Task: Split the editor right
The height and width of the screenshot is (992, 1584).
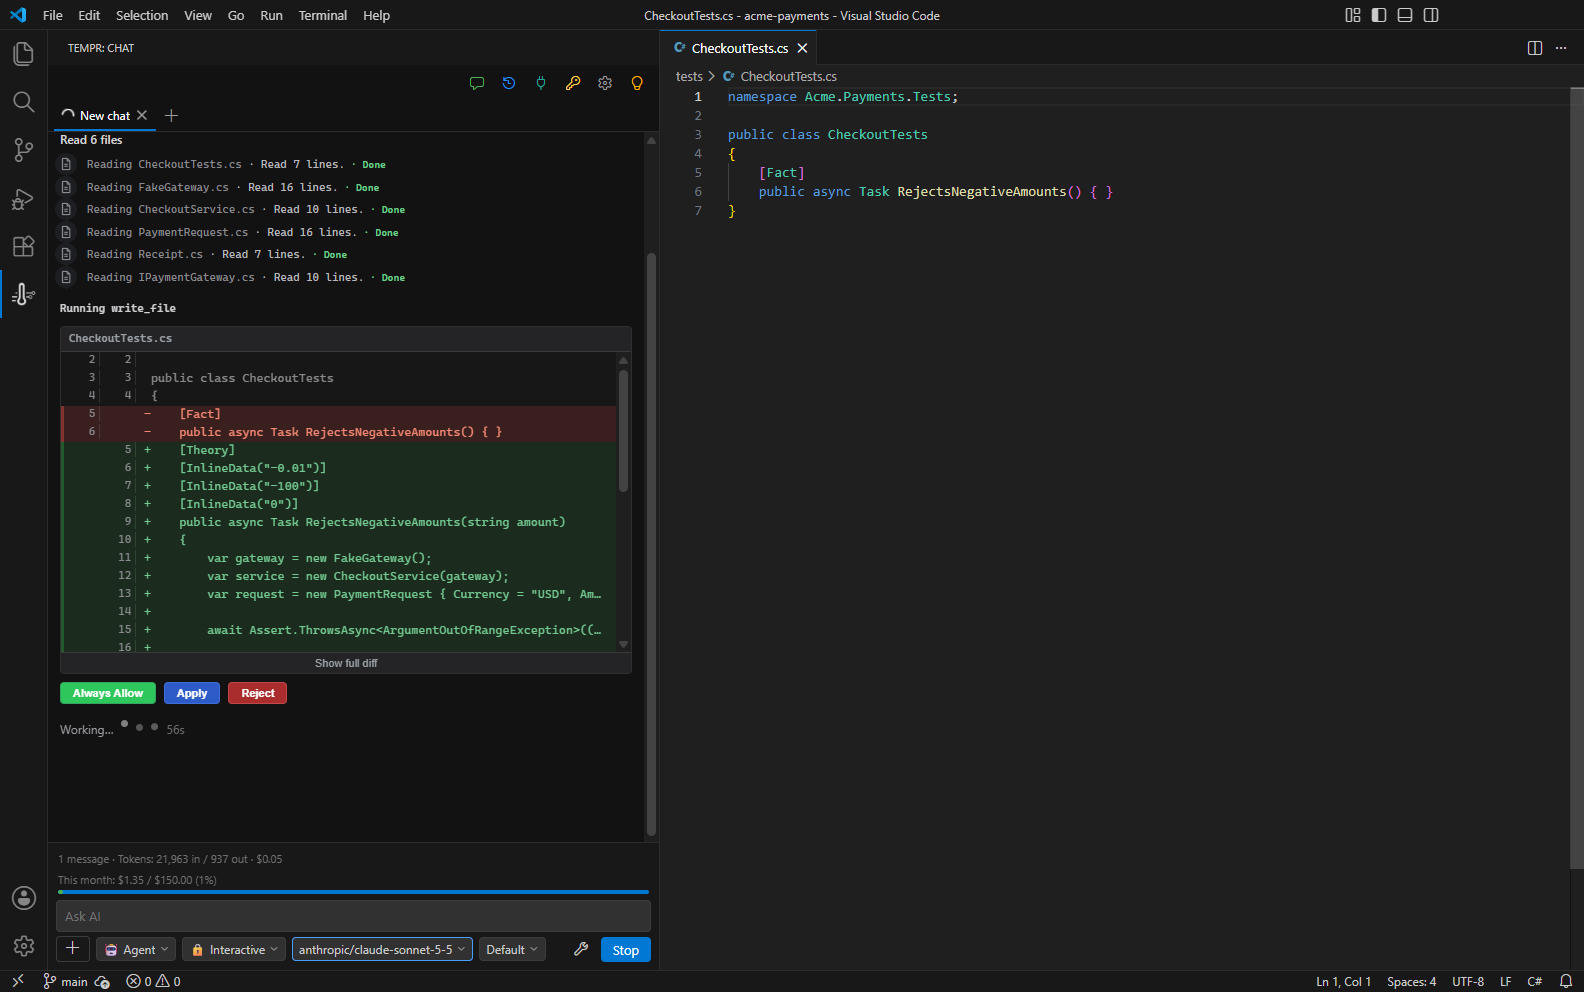Action: (1535, 48)
